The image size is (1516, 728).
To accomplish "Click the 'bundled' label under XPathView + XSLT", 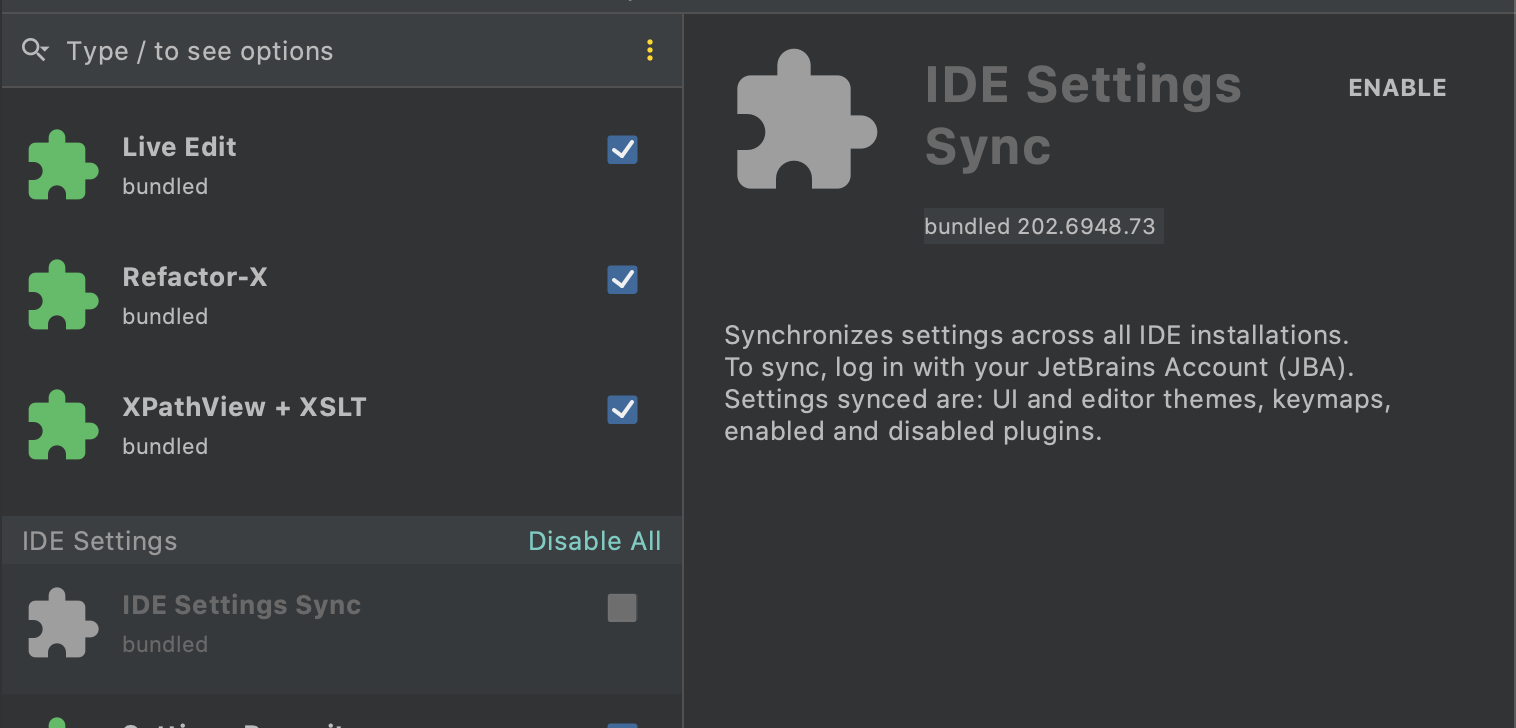I will coord(165,447).
